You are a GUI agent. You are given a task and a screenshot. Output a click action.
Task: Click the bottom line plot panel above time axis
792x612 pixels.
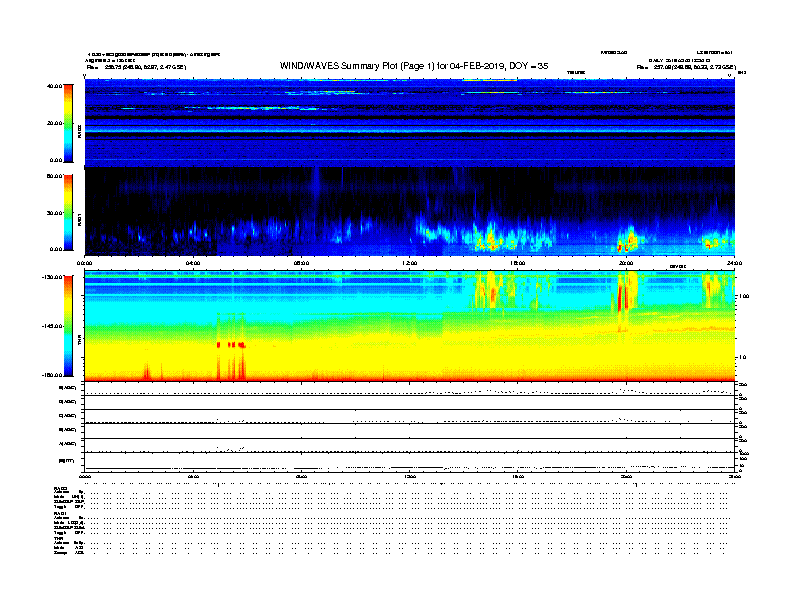[x=409, y=462]
